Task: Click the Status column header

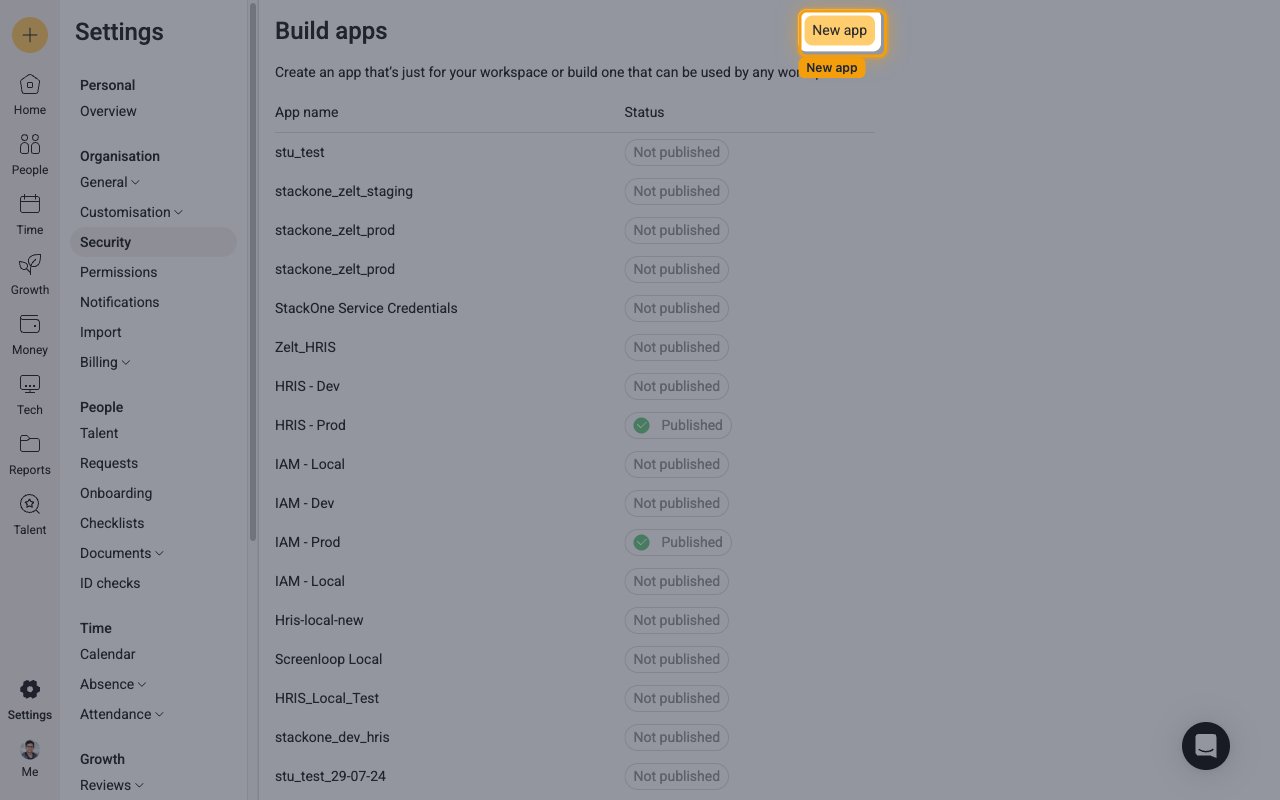Action: click(644, 112)
